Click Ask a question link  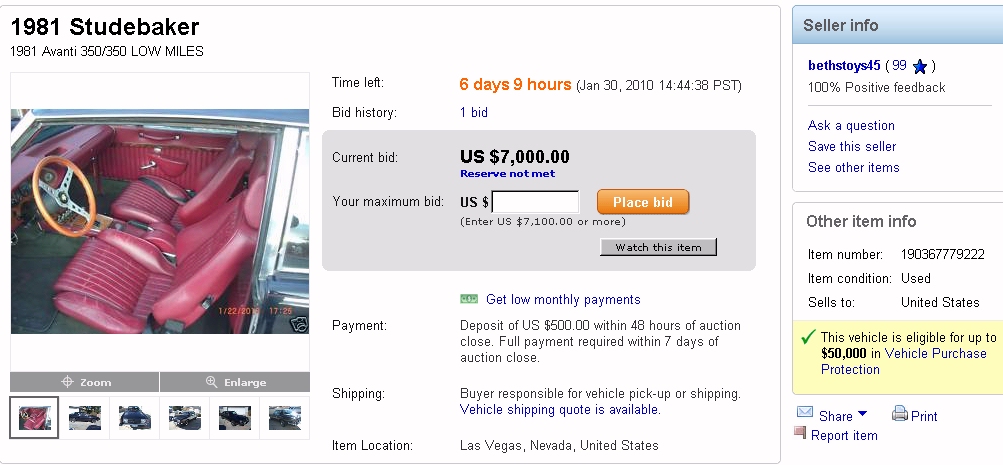(851, 126)
